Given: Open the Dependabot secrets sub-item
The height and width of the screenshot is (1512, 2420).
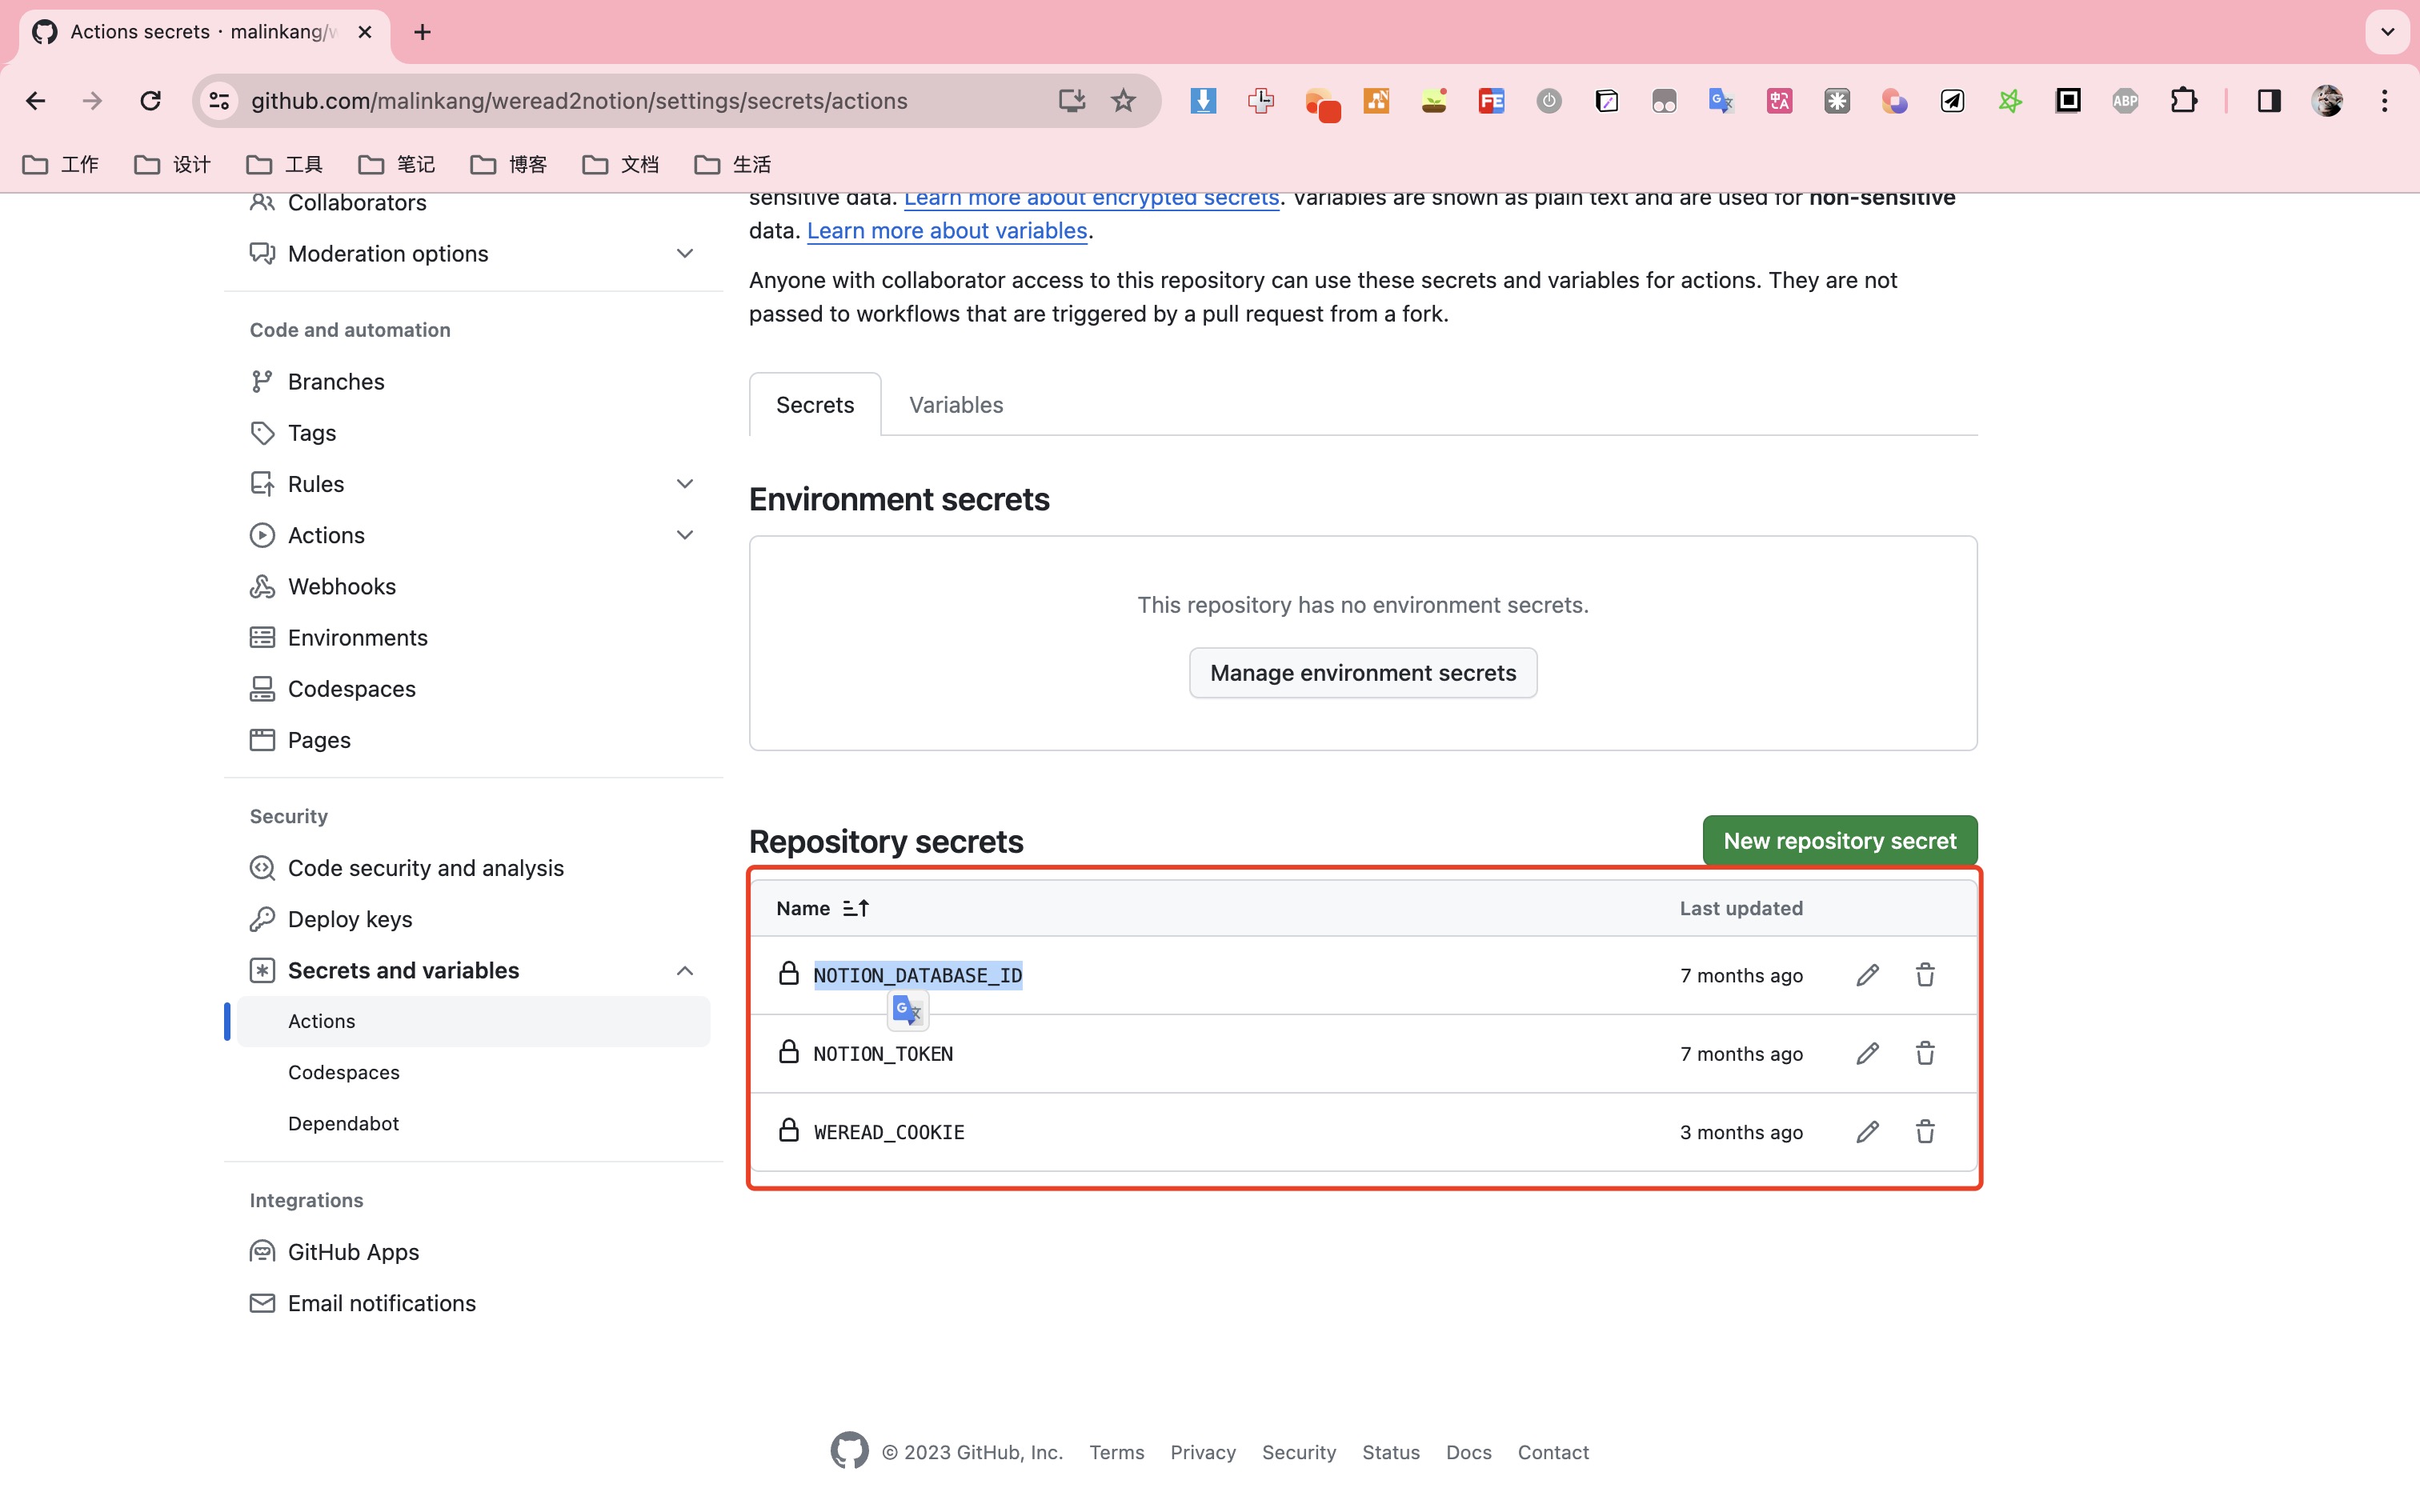Looking at the screenshot, I should (x=343, y=1123).
